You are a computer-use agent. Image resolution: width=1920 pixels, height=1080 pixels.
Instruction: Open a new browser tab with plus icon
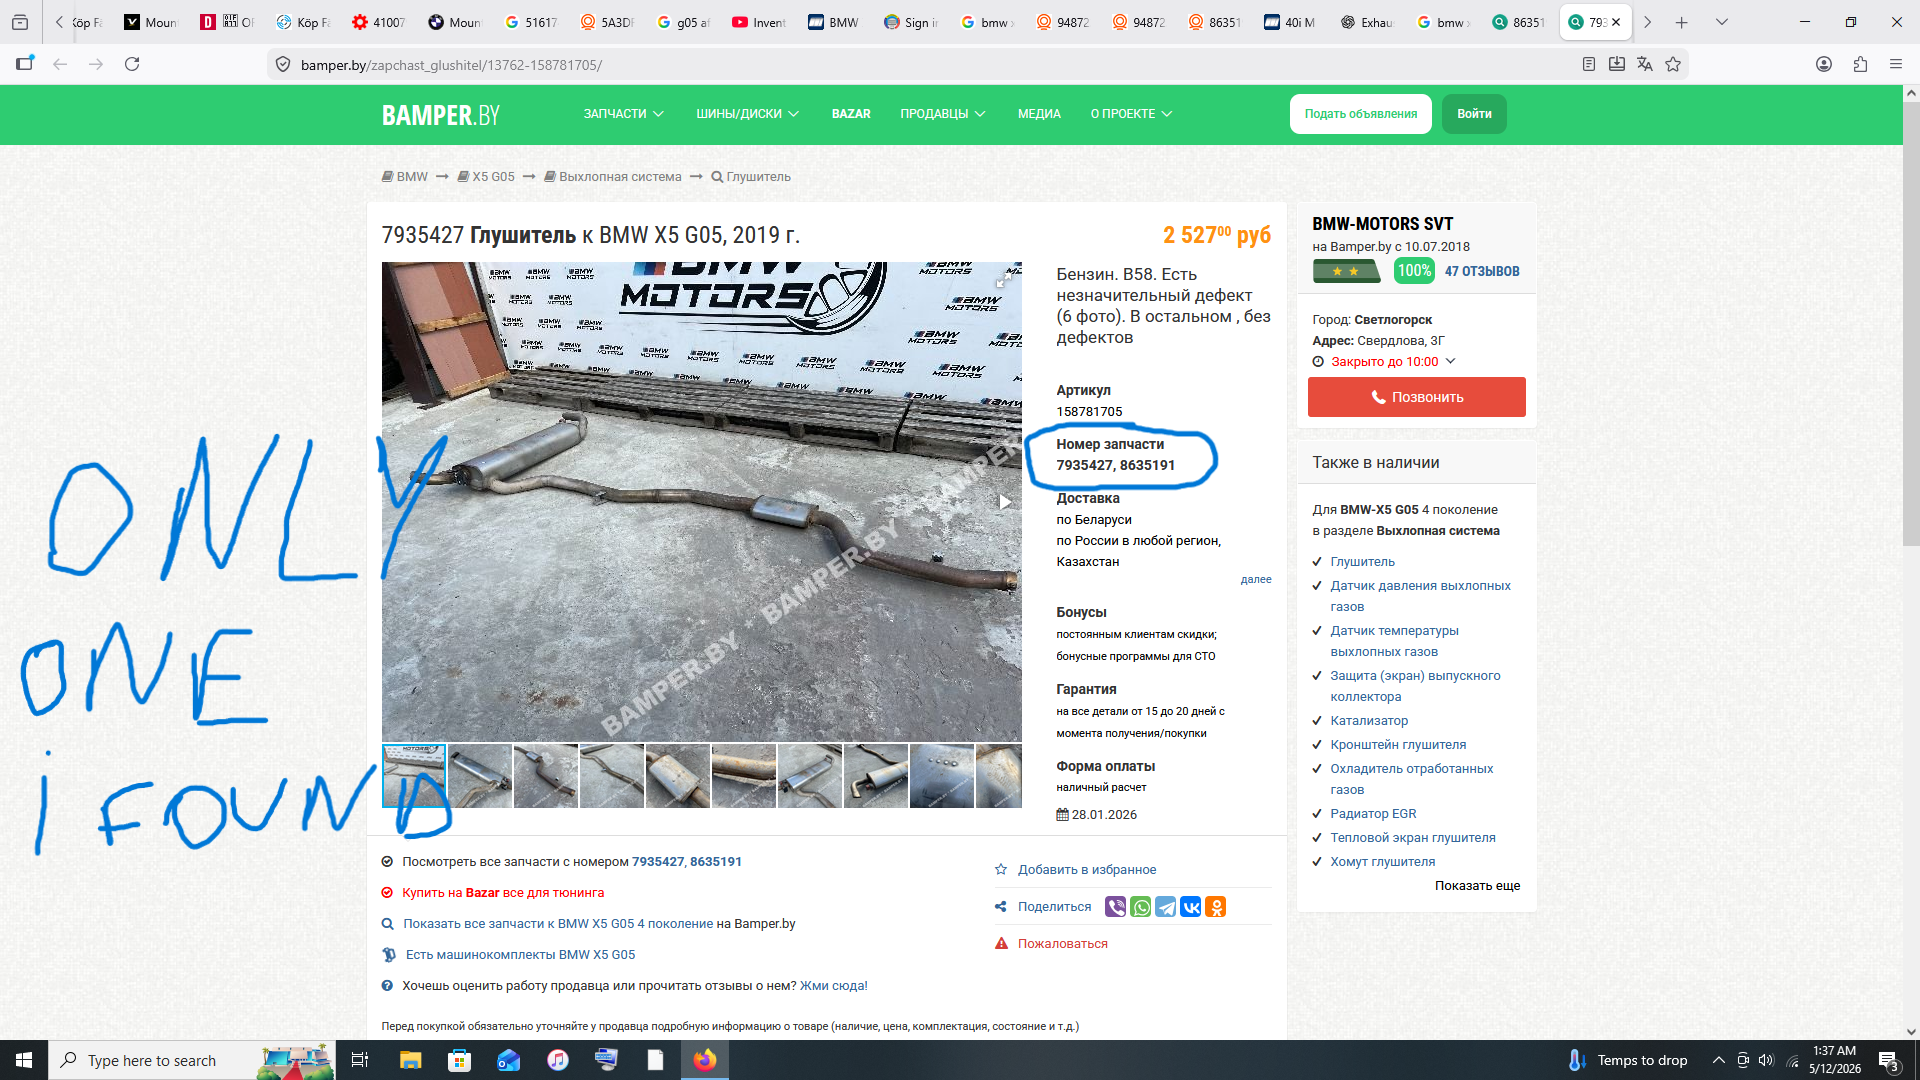1682,22
